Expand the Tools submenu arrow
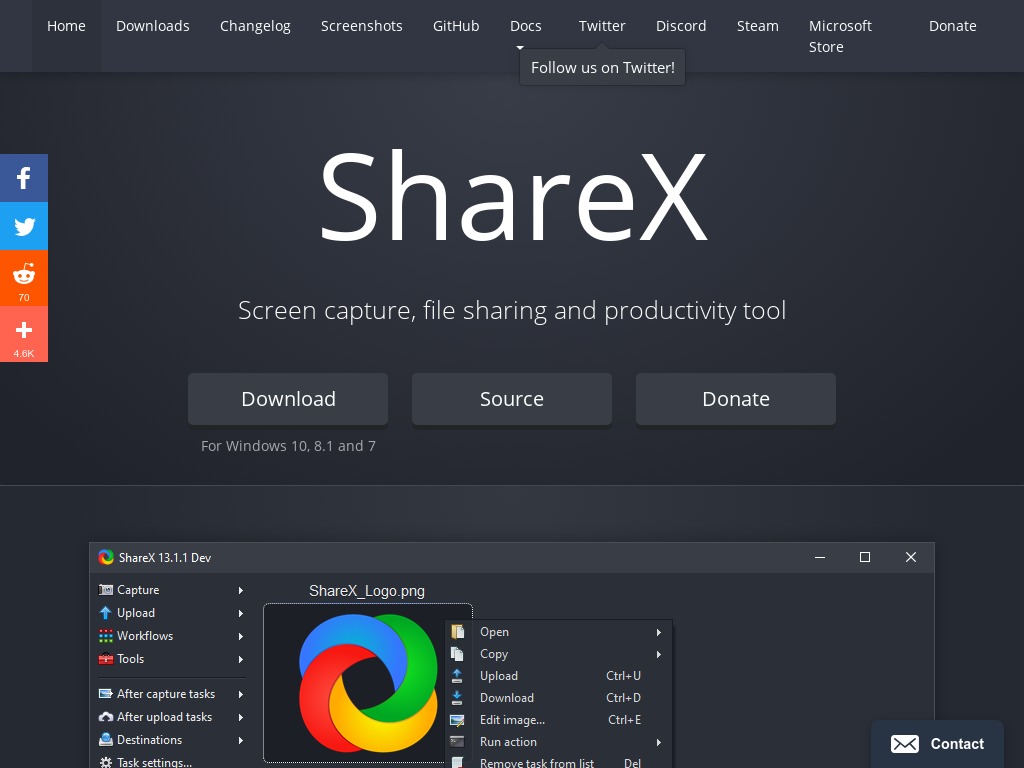This screenshot has height=768, width=1024. 241,659
